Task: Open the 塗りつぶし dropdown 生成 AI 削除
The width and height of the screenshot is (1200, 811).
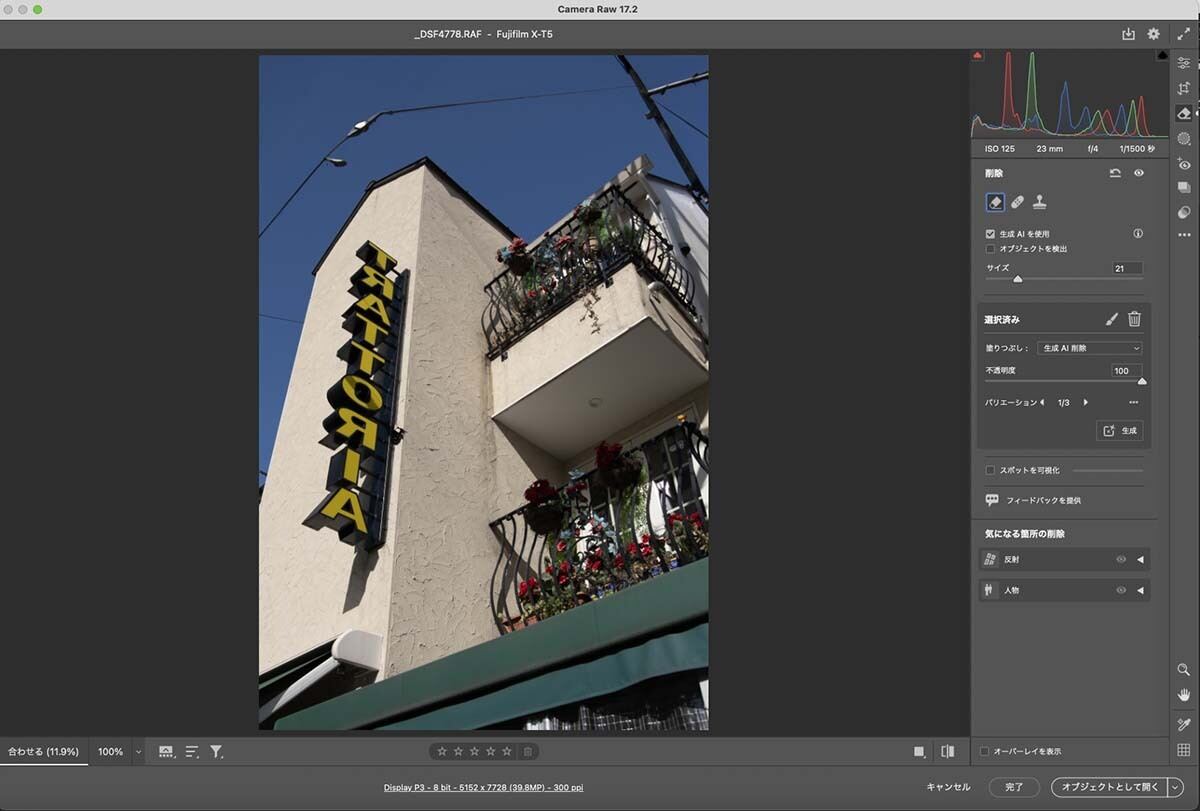Action: pyautogui.click(x=1089, y=348)
